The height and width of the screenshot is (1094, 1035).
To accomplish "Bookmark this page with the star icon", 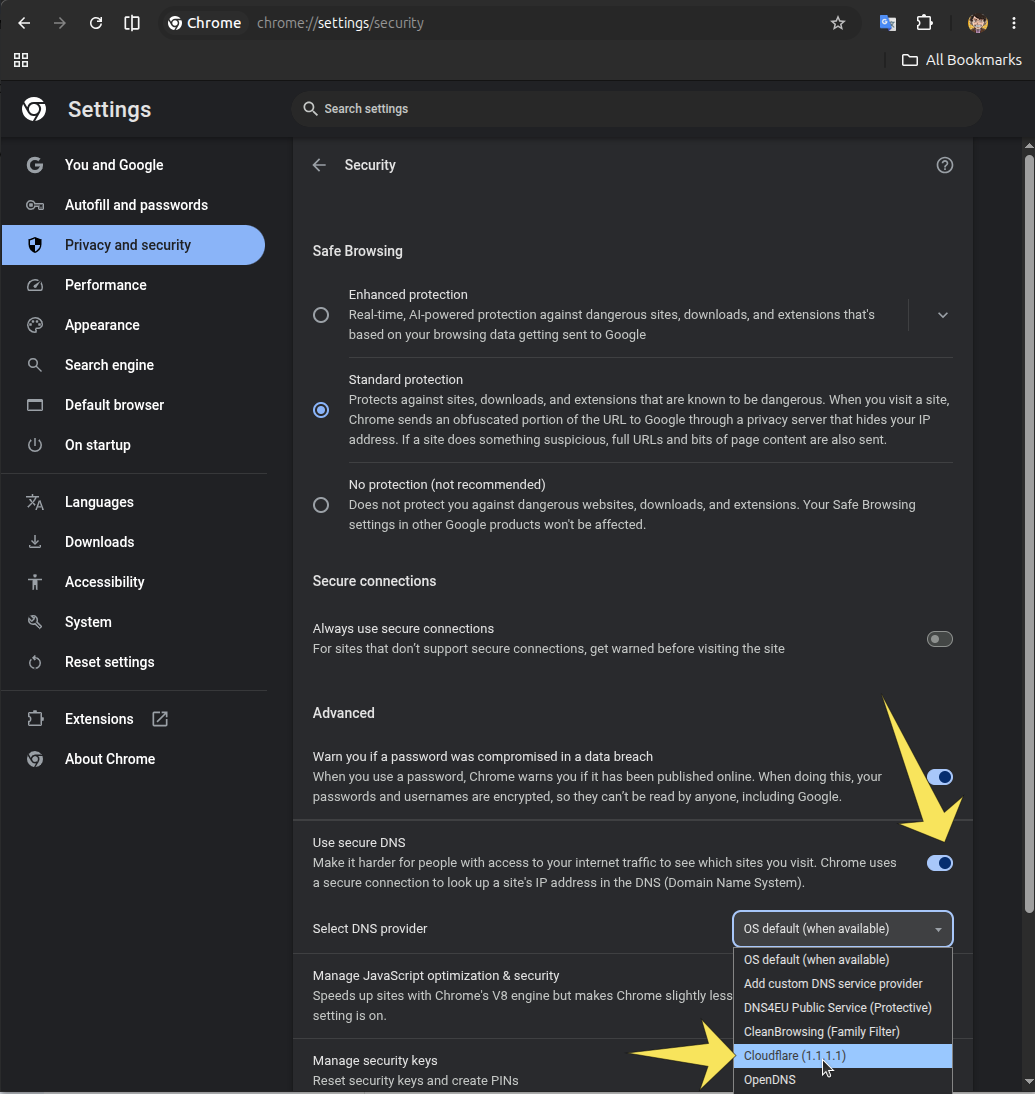I will click(x=837, y=23).
